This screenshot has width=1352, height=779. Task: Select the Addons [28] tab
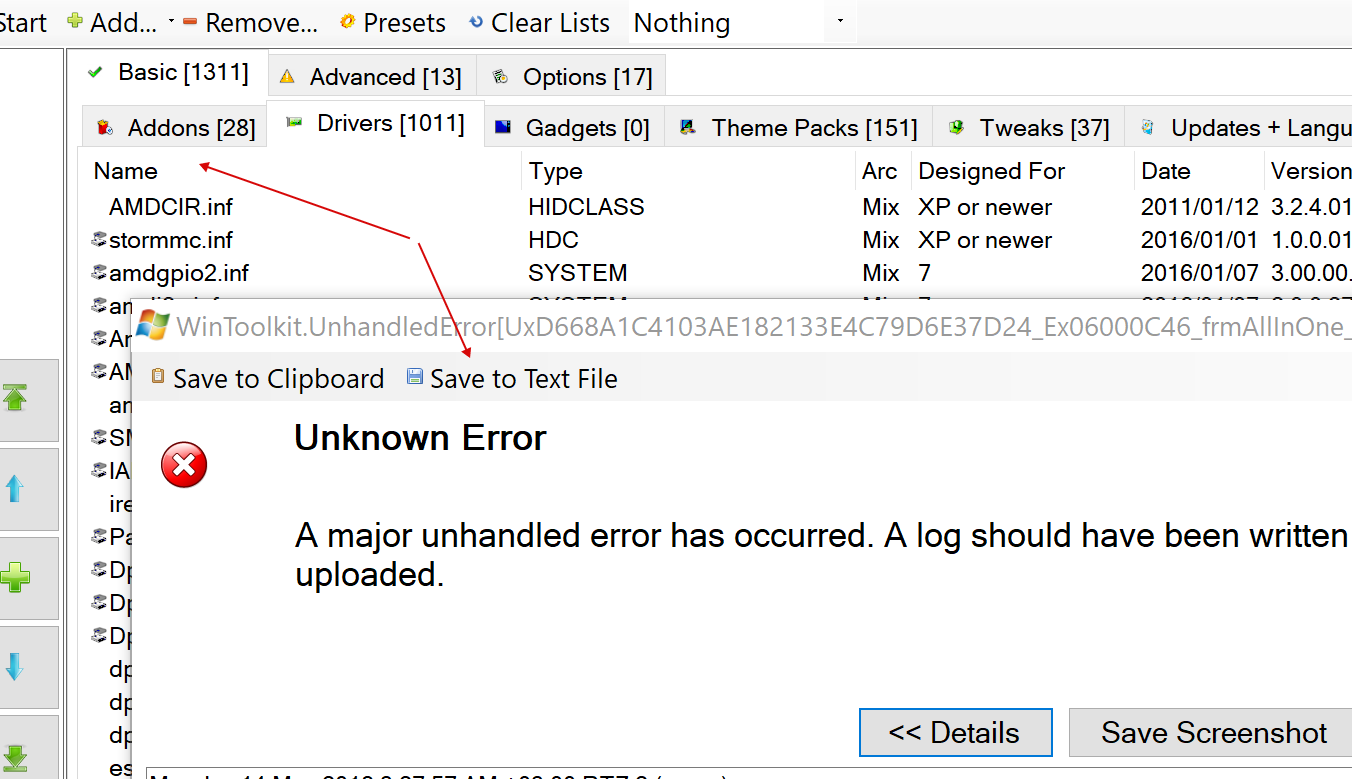(x=175, y=128)
